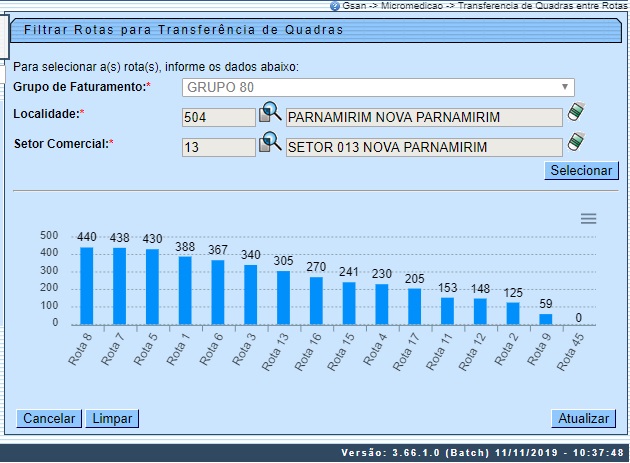
Task: Click the Rota 8 axis label
Action: (80, 348)
